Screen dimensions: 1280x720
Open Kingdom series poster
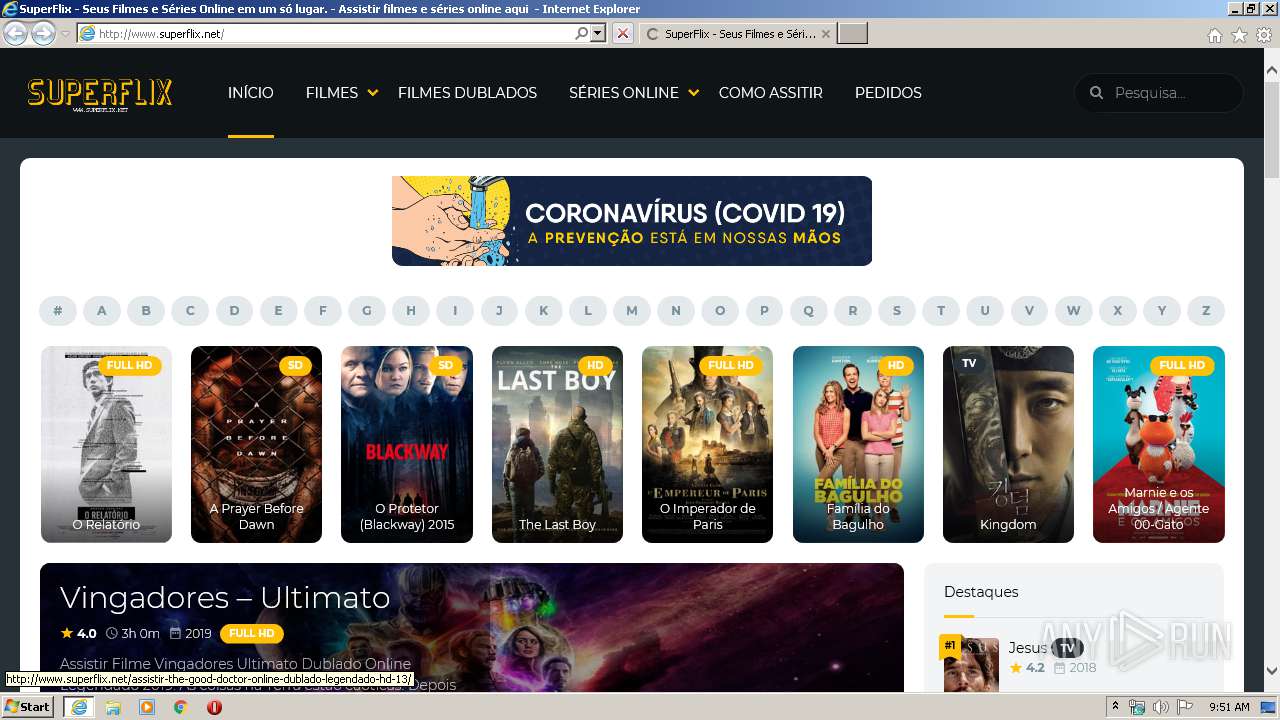click(1008, 444)
